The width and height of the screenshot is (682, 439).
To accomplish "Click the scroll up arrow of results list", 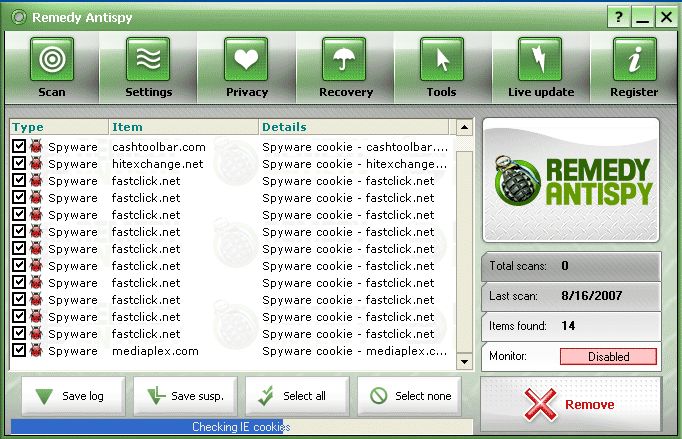I will point(464,127).
